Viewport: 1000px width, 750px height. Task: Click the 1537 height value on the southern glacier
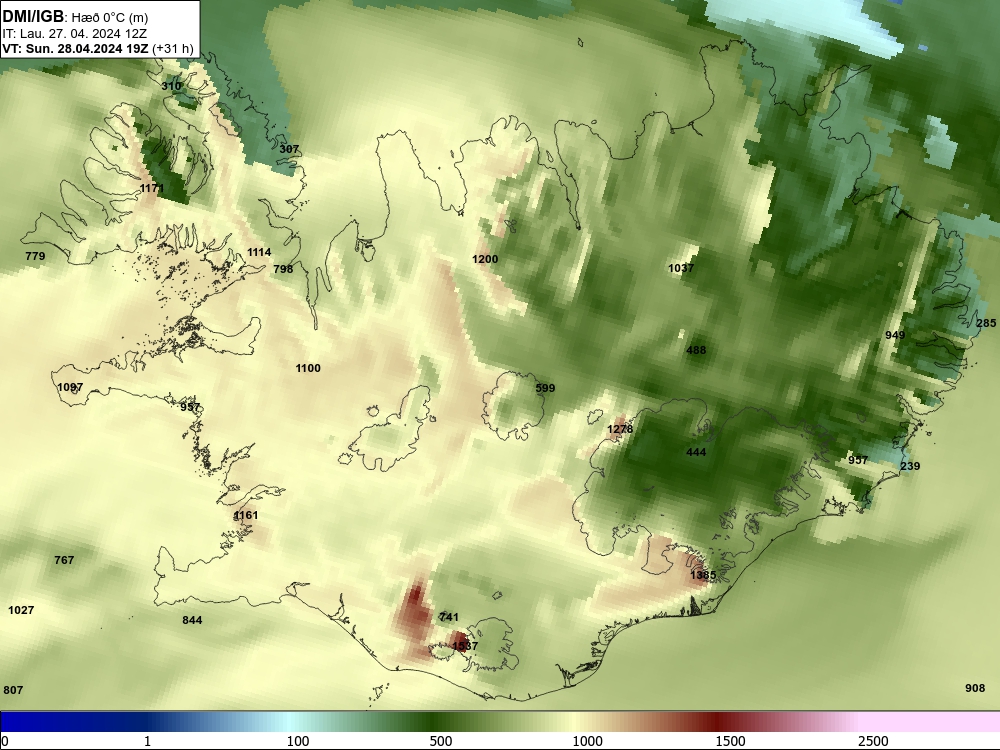click(x=465, y=646)
